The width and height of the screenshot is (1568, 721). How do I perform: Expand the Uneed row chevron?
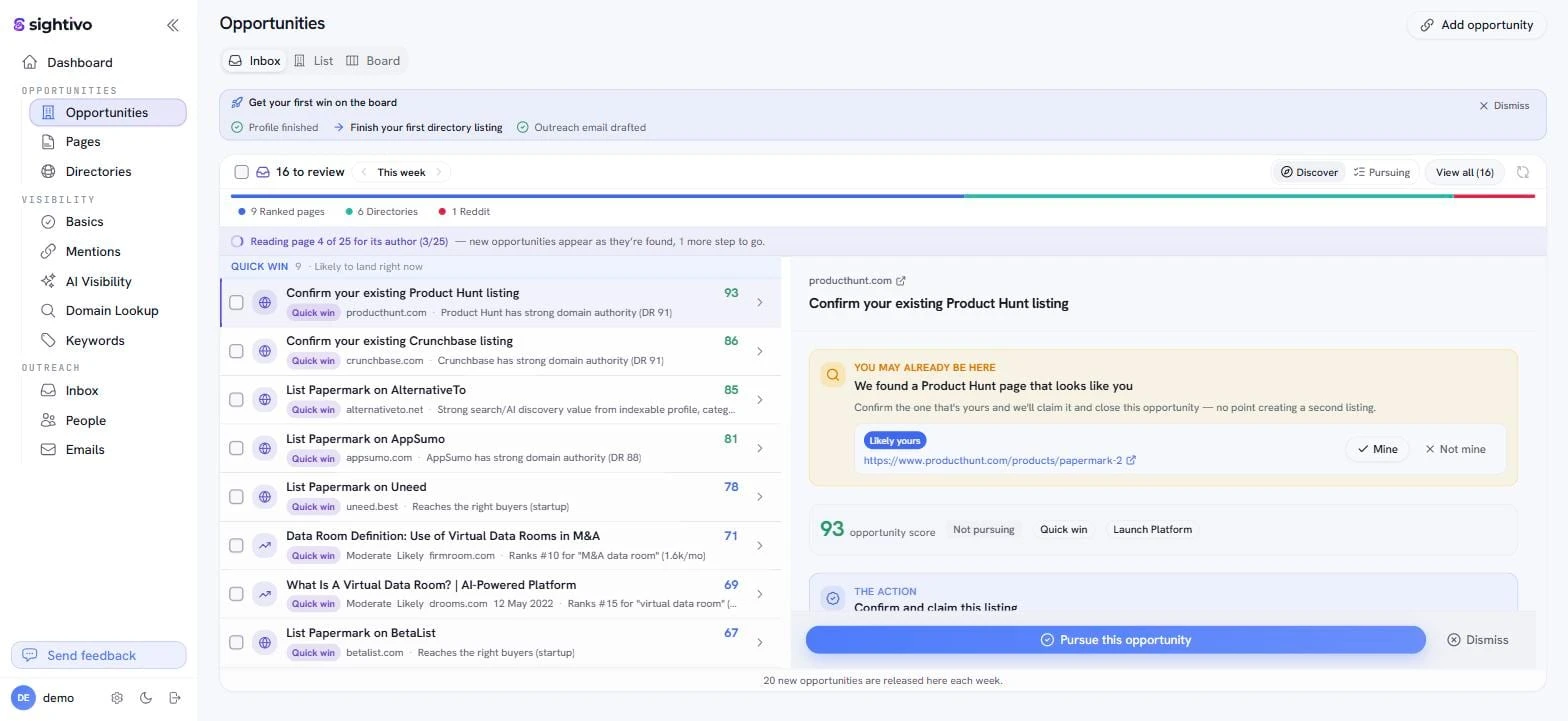click(x=760, y=496)
